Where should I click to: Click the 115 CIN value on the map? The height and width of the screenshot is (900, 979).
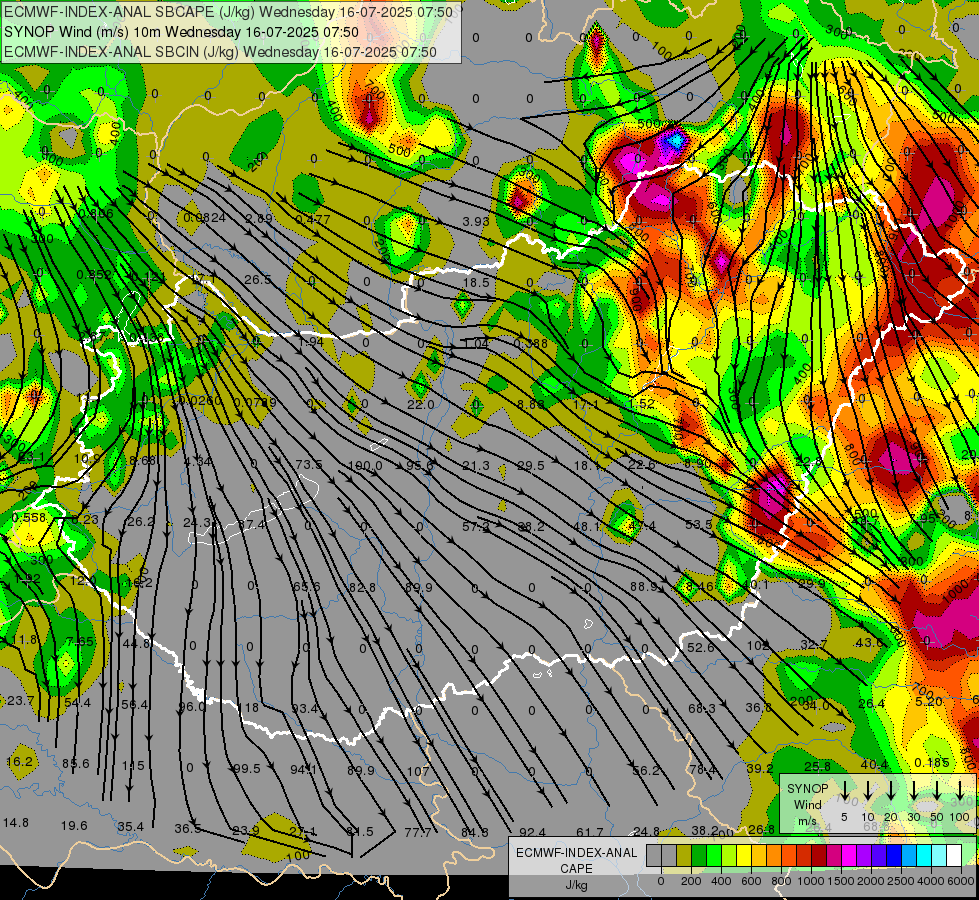tap(133, 766)
